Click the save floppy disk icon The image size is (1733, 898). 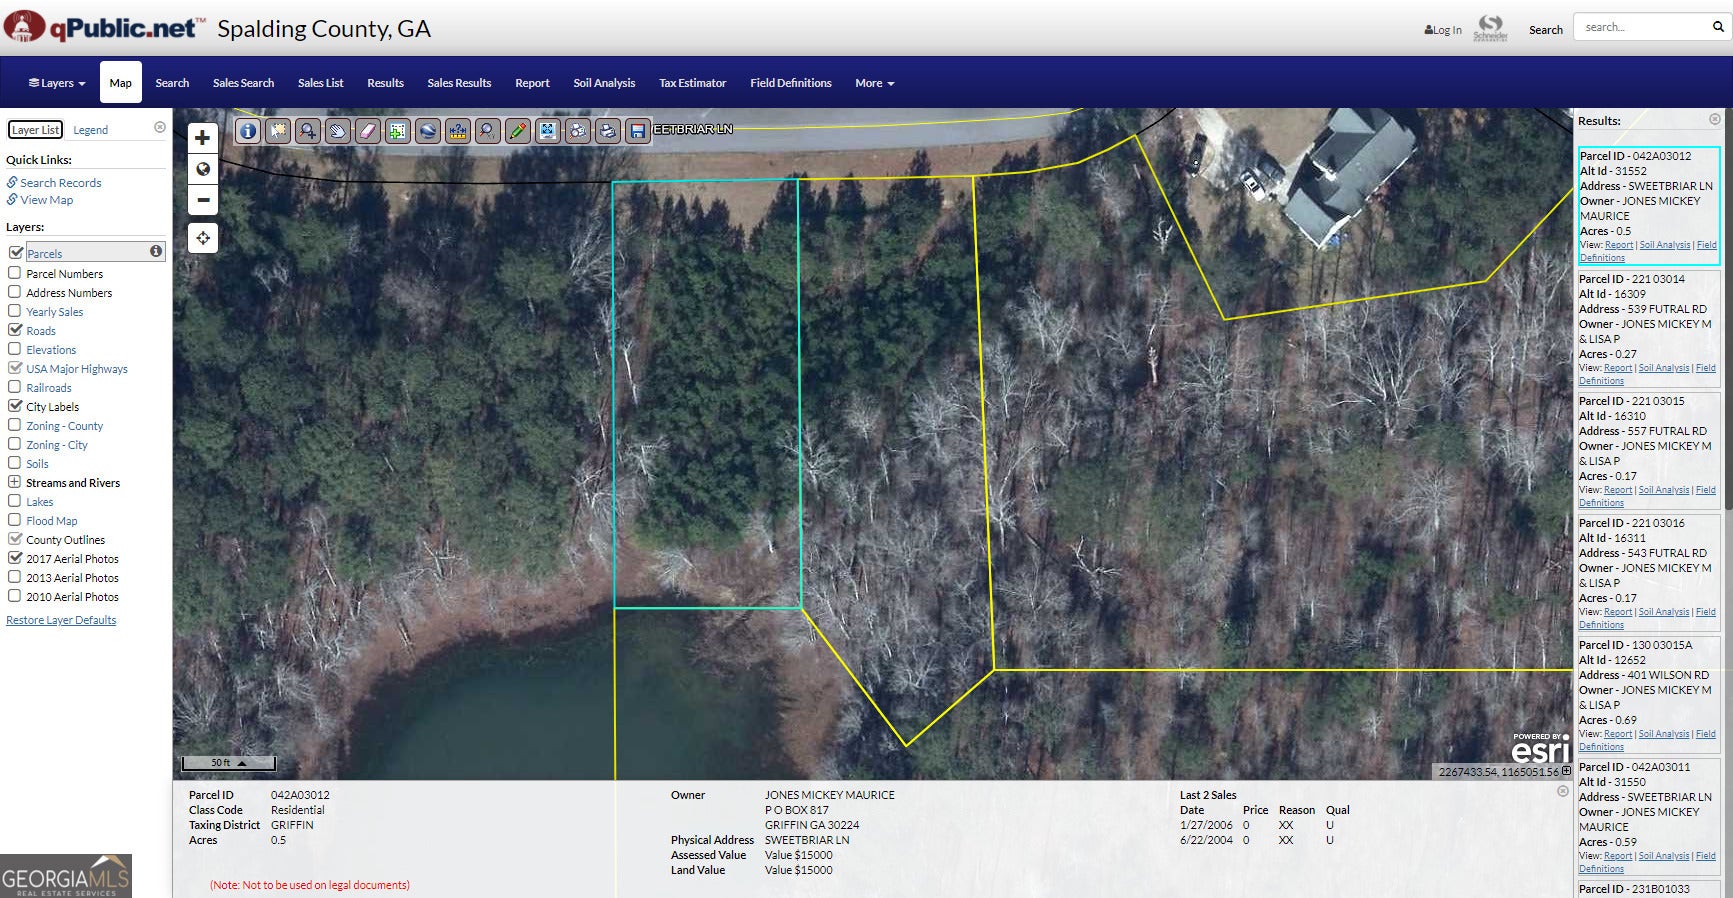(x=638, y=131)
